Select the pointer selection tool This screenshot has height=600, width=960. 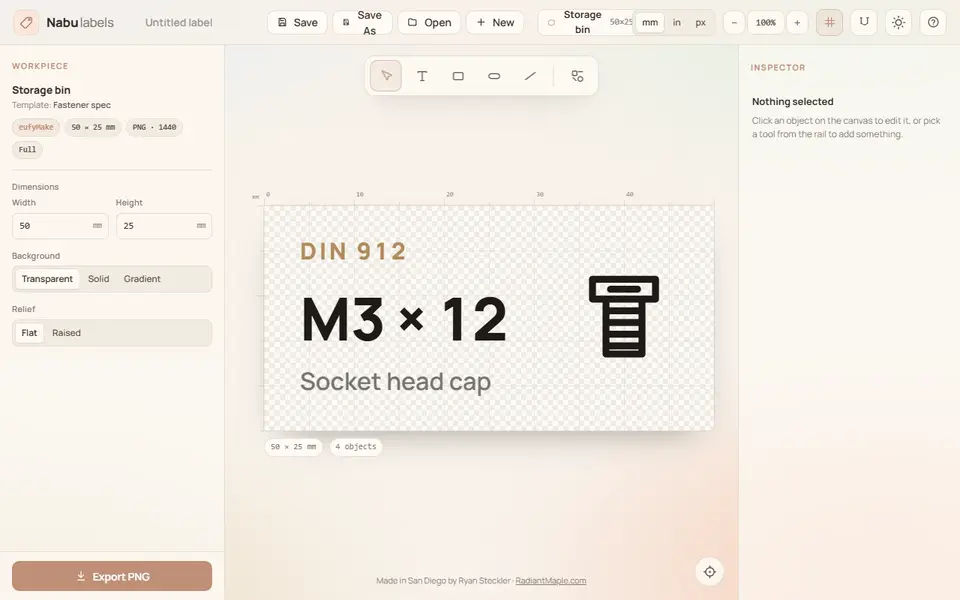coord(386,76)
